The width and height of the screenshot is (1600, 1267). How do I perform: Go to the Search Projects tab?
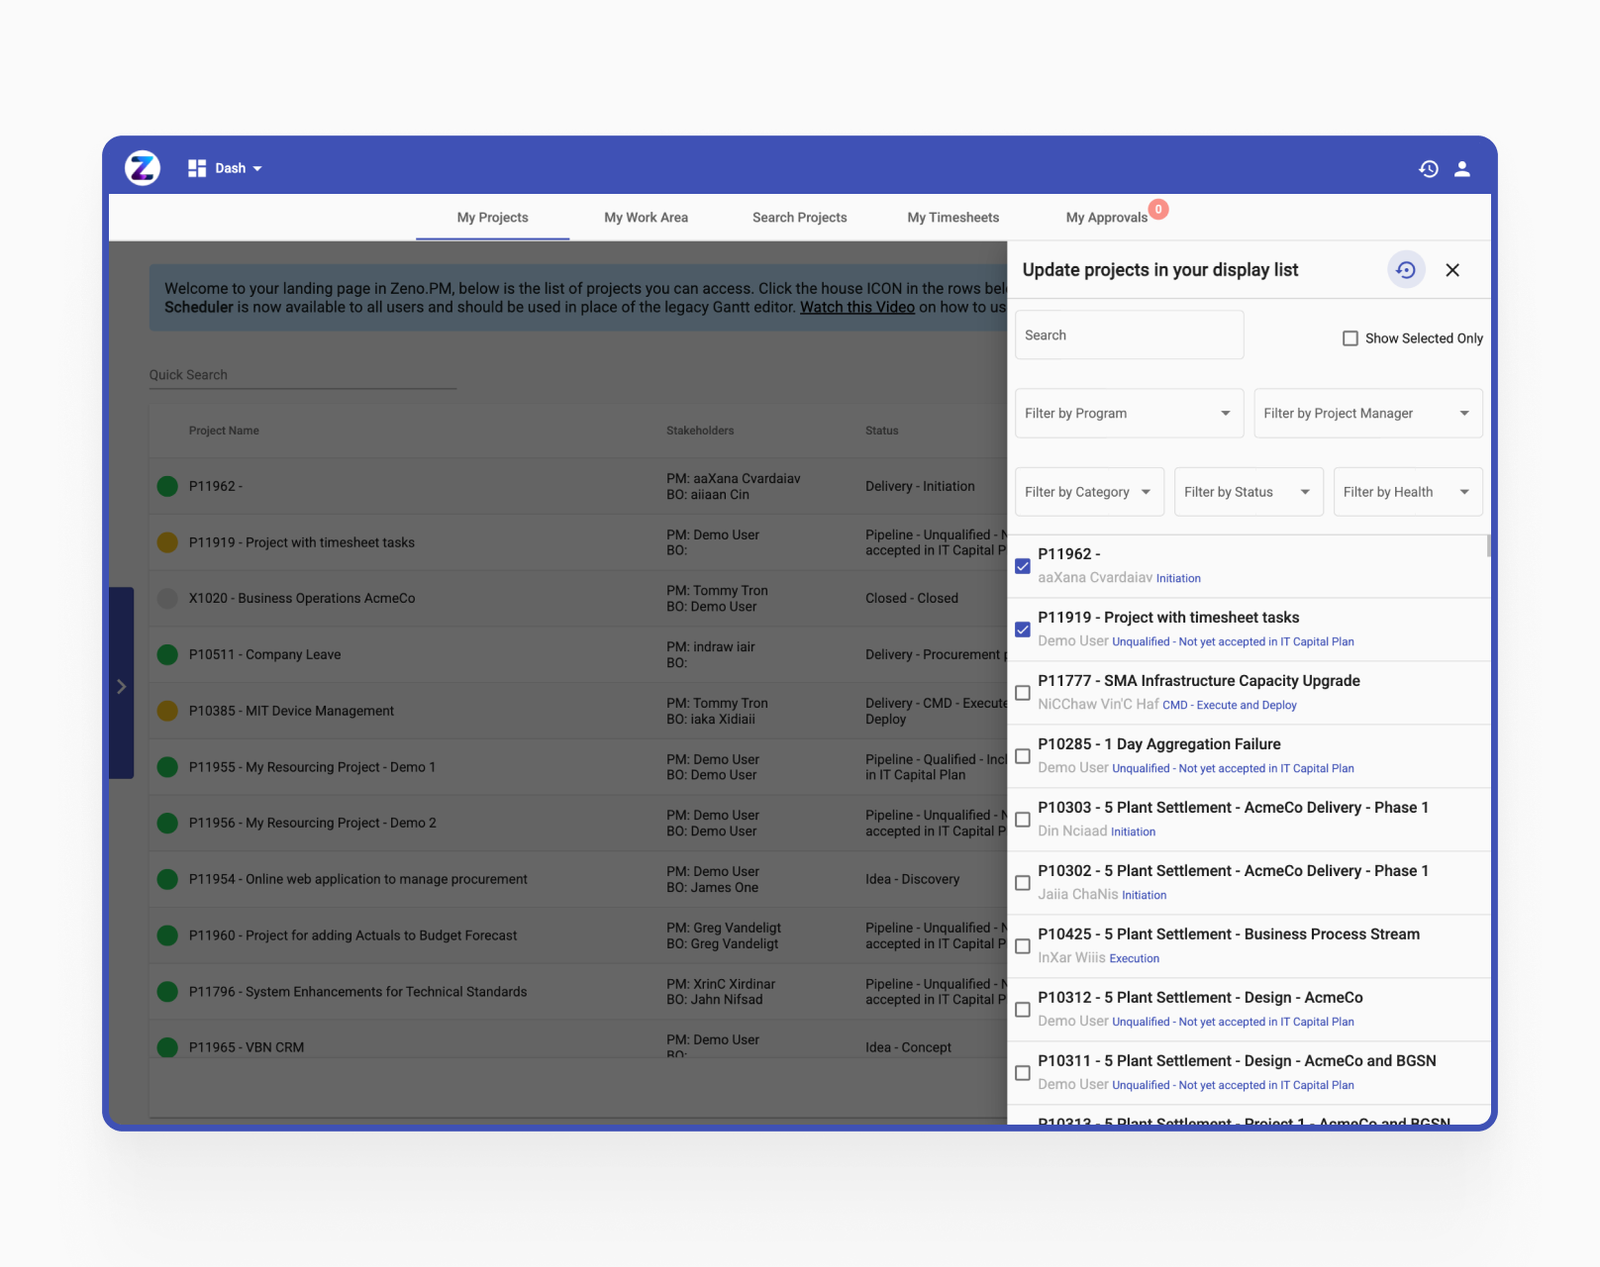tap(799, 217)
